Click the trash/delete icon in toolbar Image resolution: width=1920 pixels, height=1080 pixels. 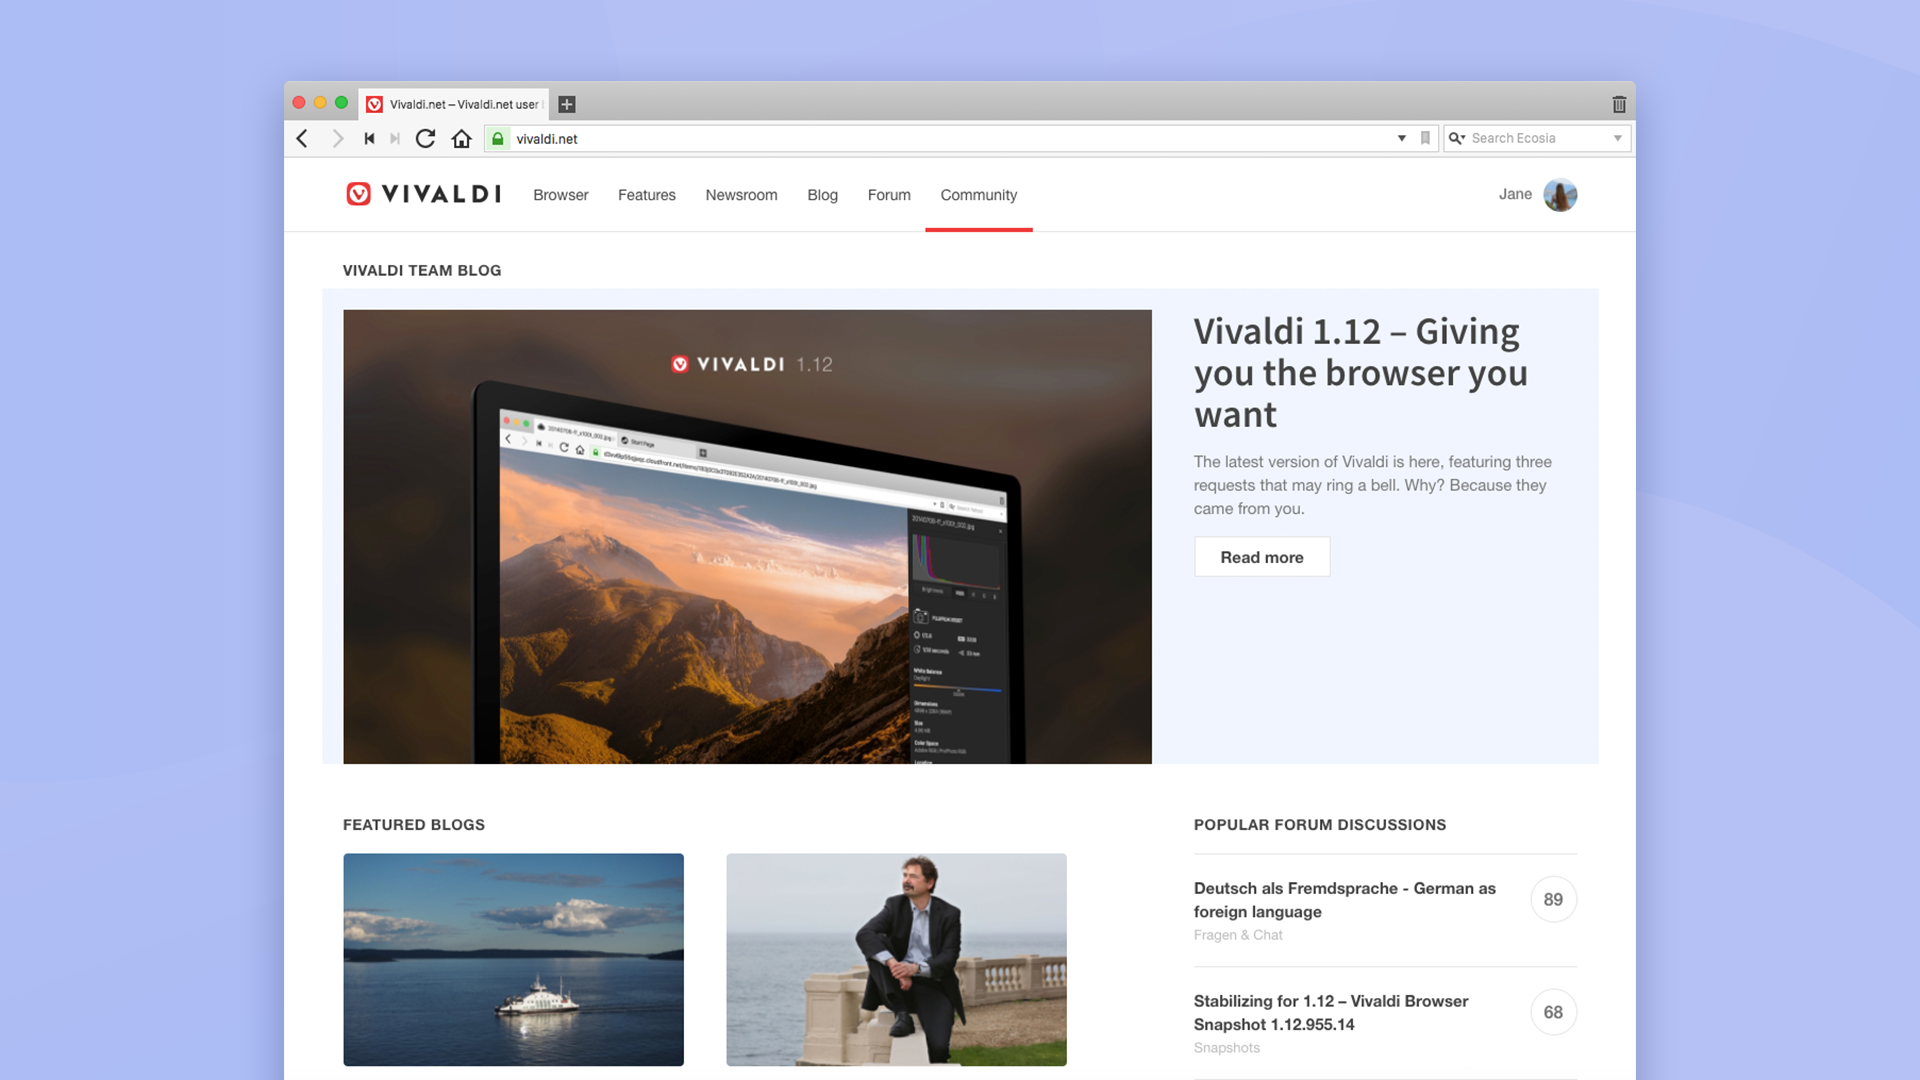pos(1619,104)
